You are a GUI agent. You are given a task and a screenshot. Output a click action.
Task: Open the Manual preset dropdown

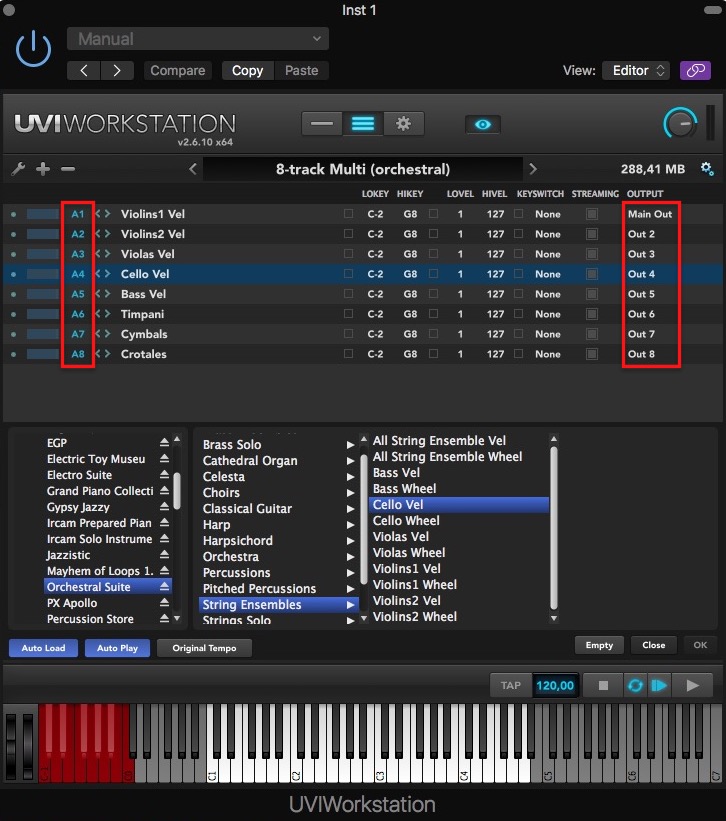[198, 39]
